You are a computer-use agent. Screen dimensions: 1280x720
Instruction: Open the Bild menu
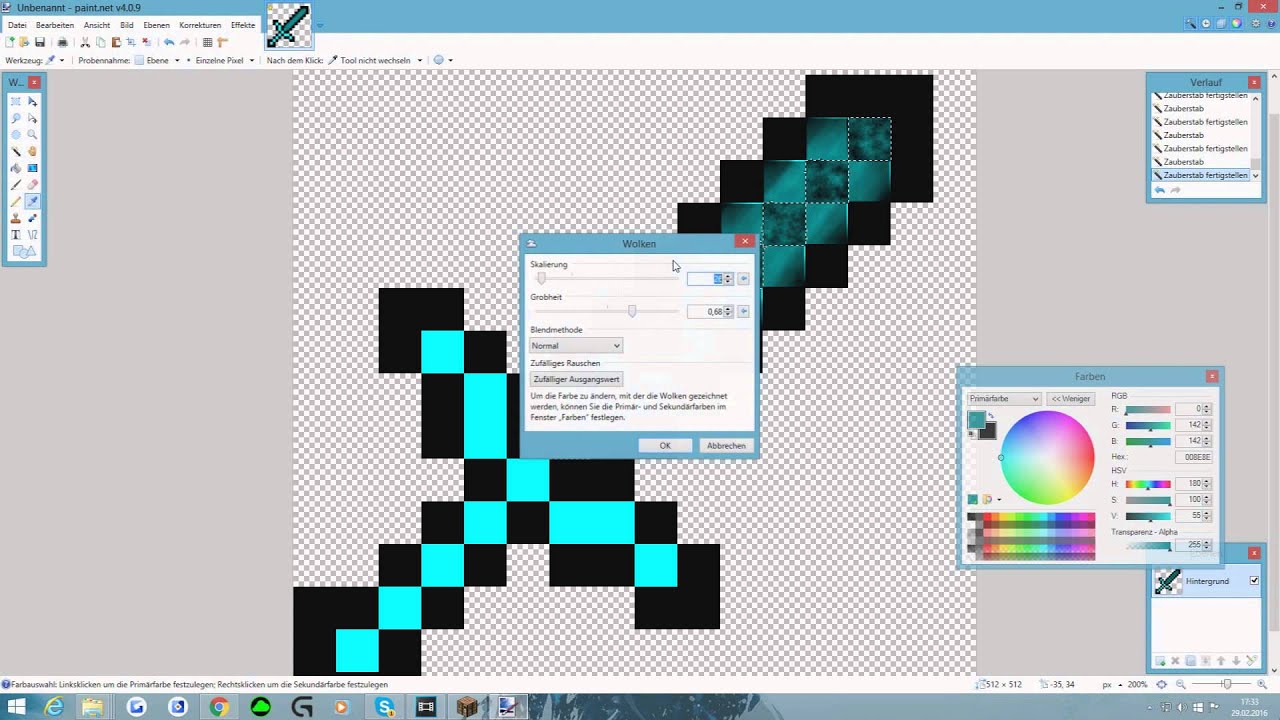pyautogui.click(x=127, y=25)
